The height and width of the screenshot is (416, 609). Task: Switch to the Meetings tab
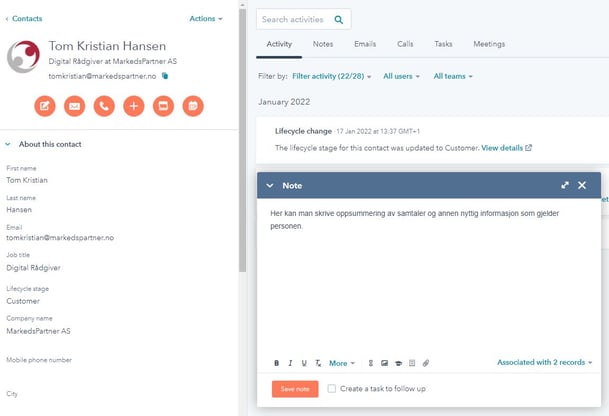pyautogui.click(x=489, y=44)
